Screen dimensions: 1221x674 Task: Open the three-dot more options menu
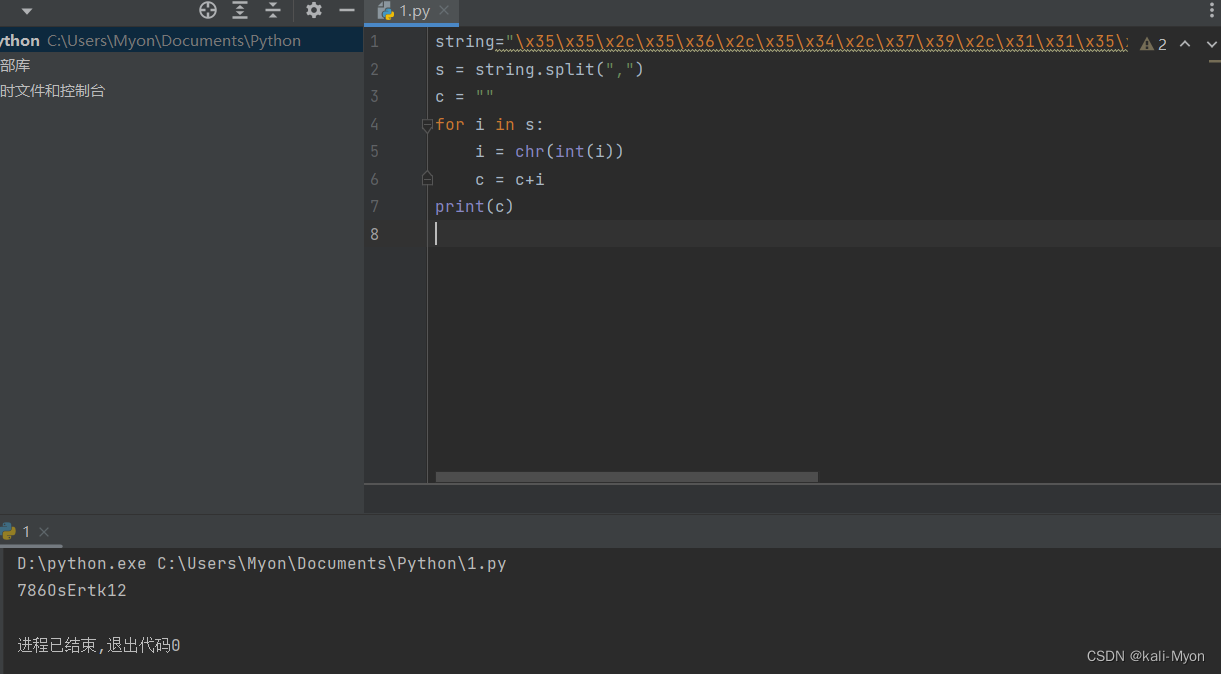pyautogui.click(x=1212, y=8)
